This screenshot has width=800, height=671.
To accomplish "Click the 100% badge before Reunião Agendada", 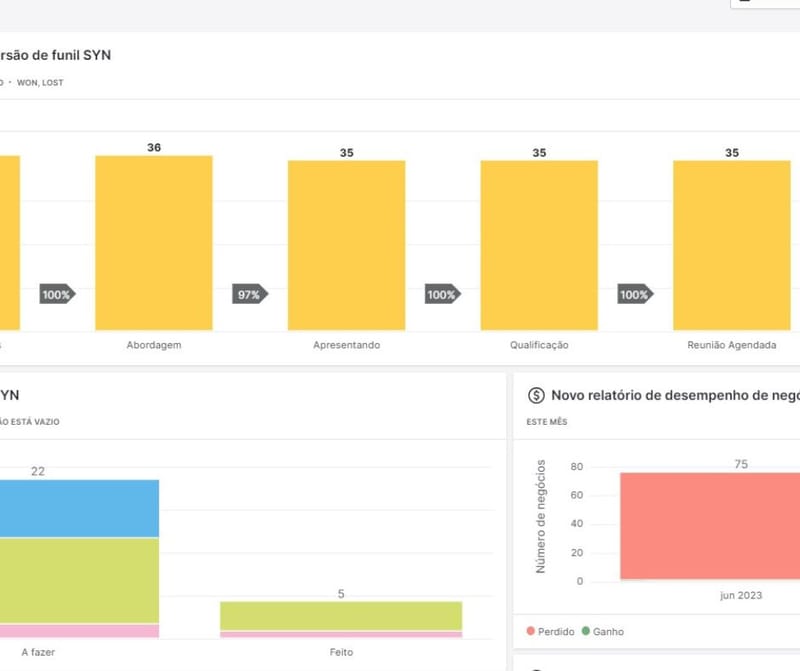I will click(x=635, y=295).
